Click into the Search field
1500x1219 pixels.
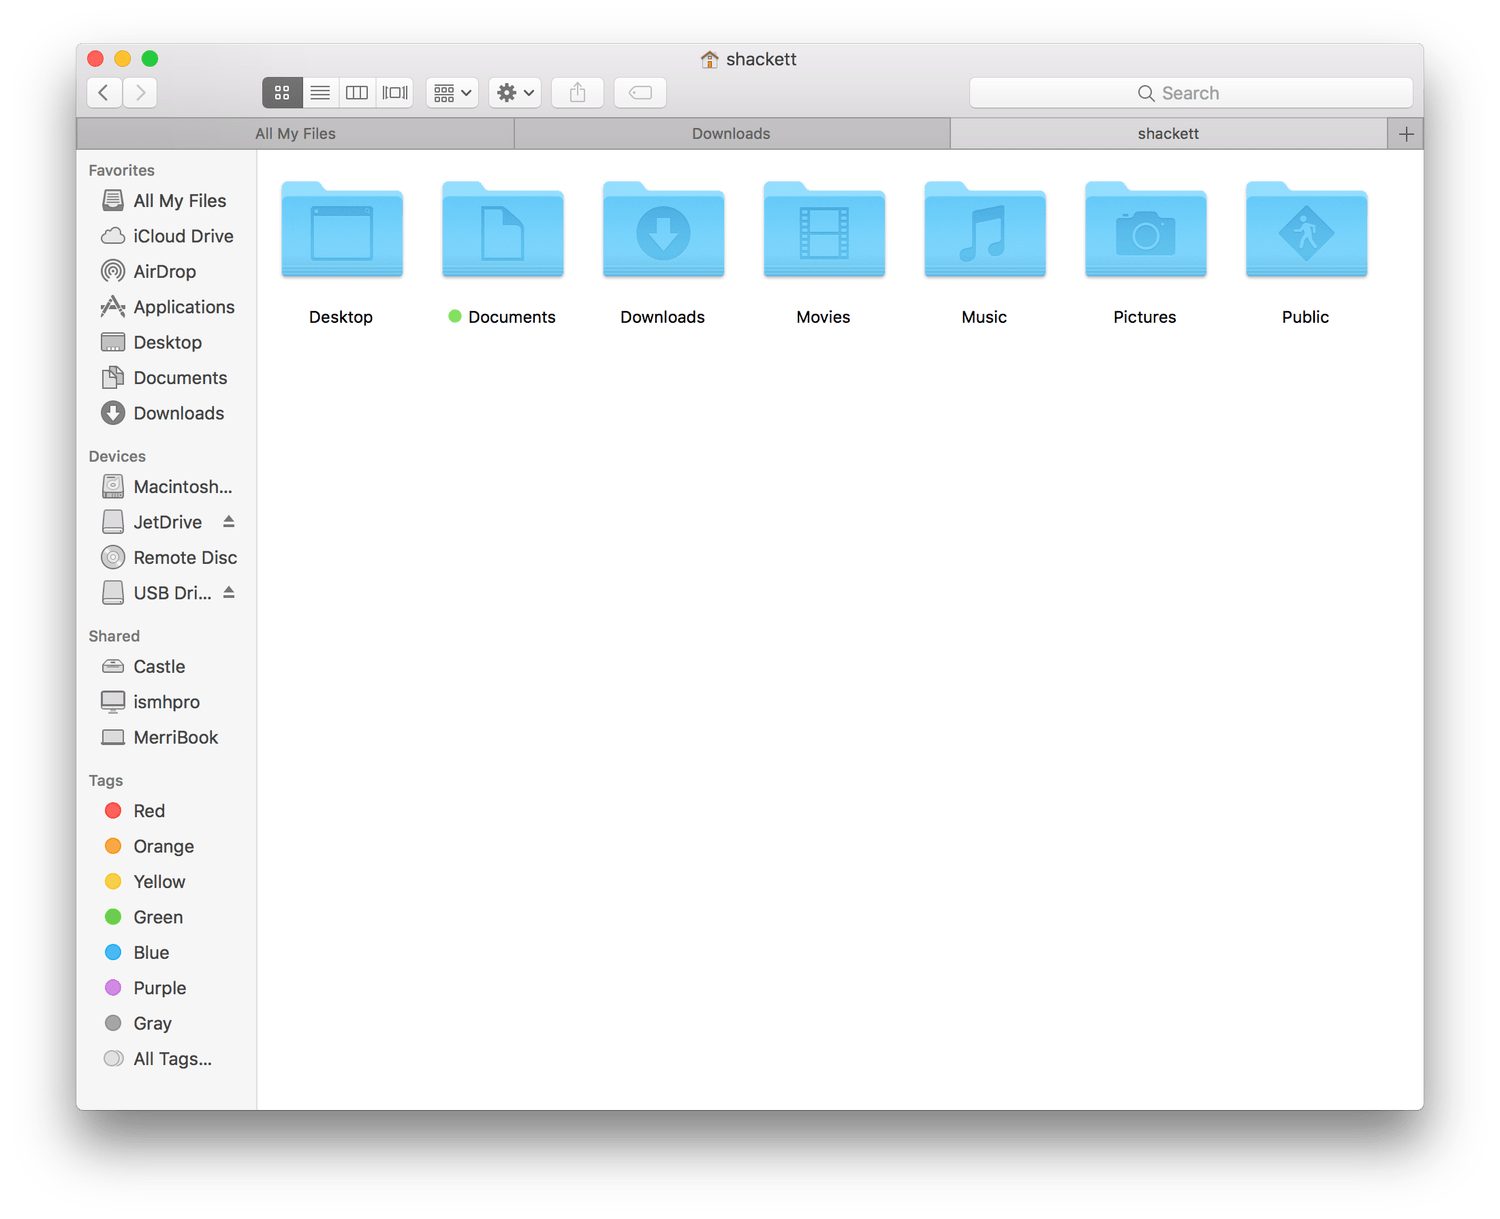pos(1191,93)
